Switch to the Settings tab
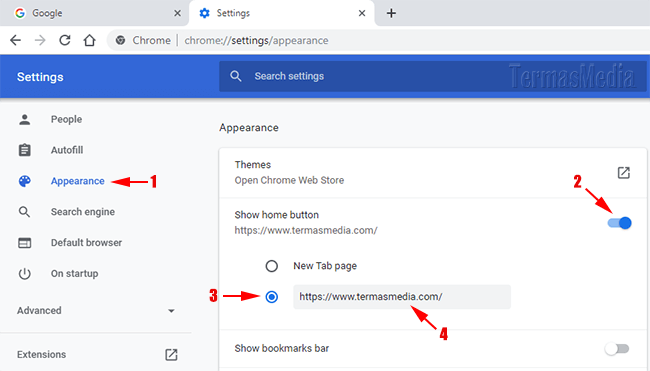650x371 pixels. (x=282, y=13)
